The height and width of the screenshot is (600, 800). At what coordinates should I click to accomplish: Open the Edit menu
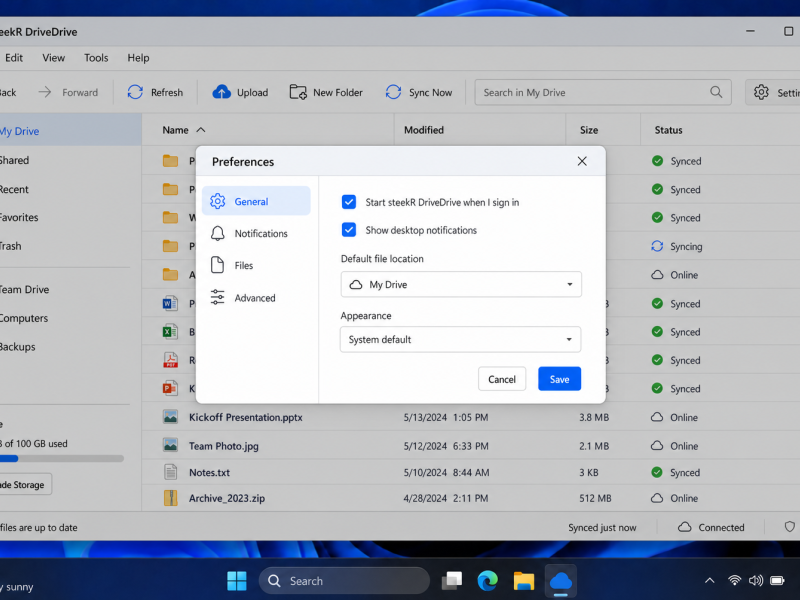(14, 58)
